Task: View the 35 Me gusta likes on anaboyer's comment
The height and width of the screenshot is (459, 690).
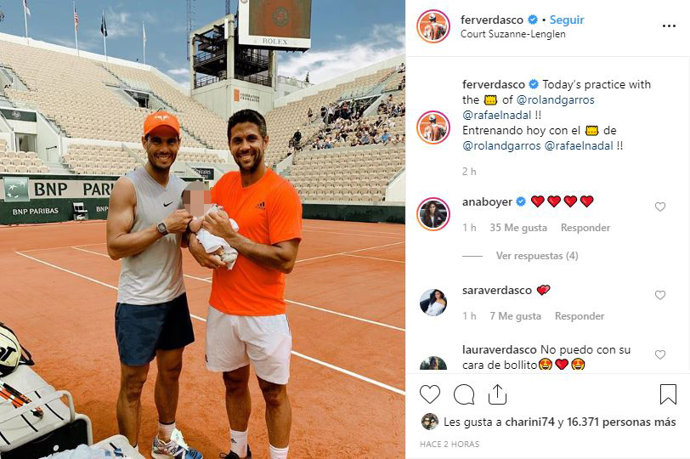Action: click(518, 228)
